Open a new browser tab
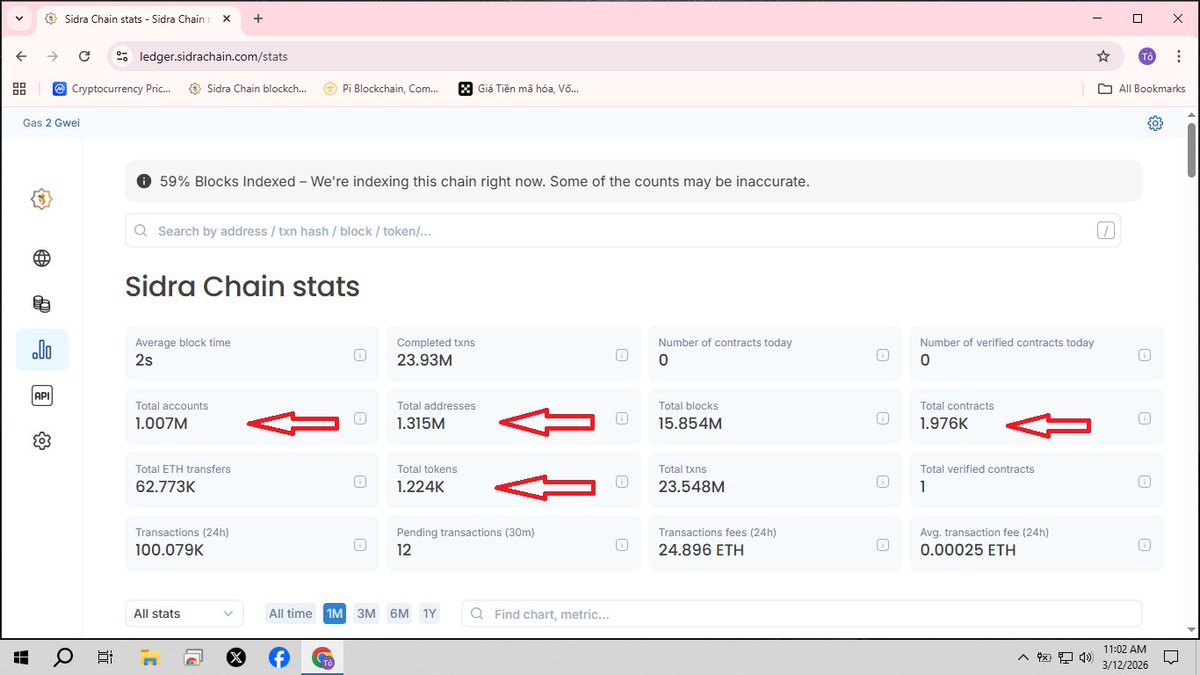 pos(258,18)
